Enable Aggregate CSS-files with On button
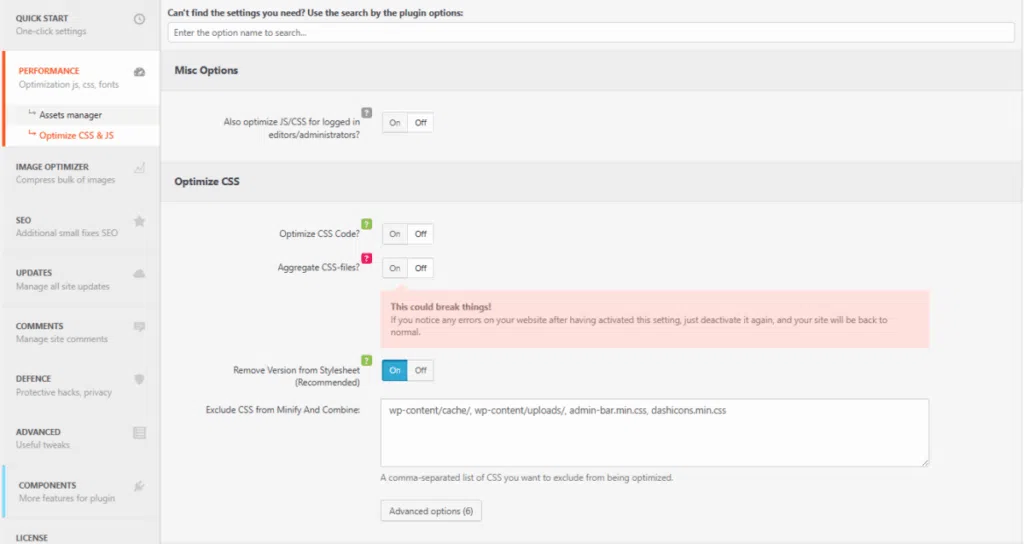This screenshot has width=1024, height=544. pyautogui.click(x=395, y=268)
